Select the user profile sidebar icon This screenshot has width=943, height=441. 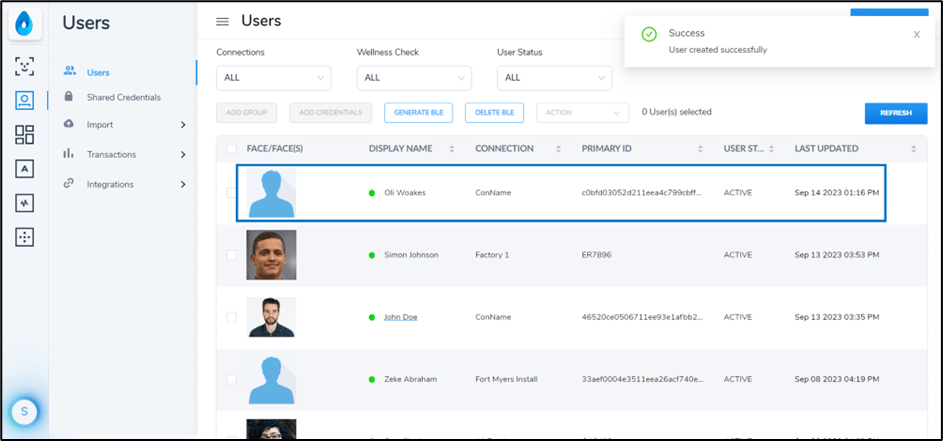tap(25, 100)
